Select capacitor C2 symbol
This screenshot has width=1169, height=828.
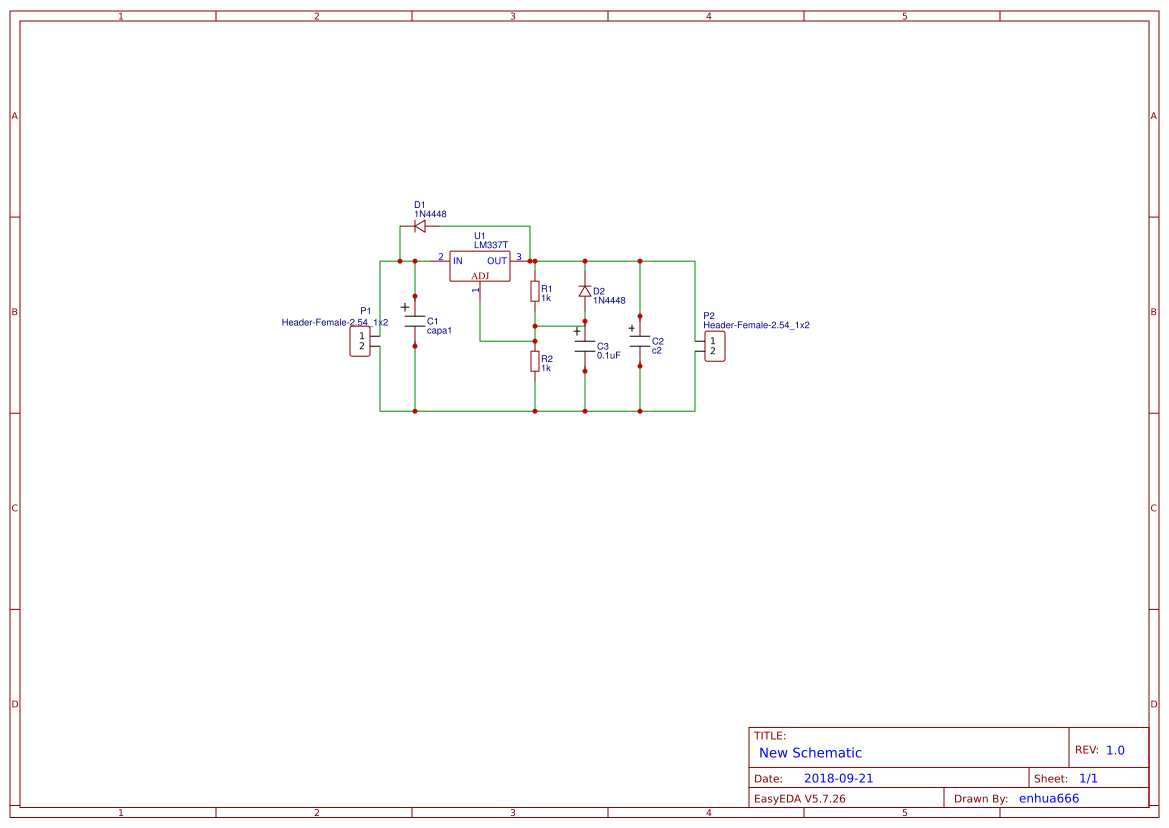click(x=638, y=340)
